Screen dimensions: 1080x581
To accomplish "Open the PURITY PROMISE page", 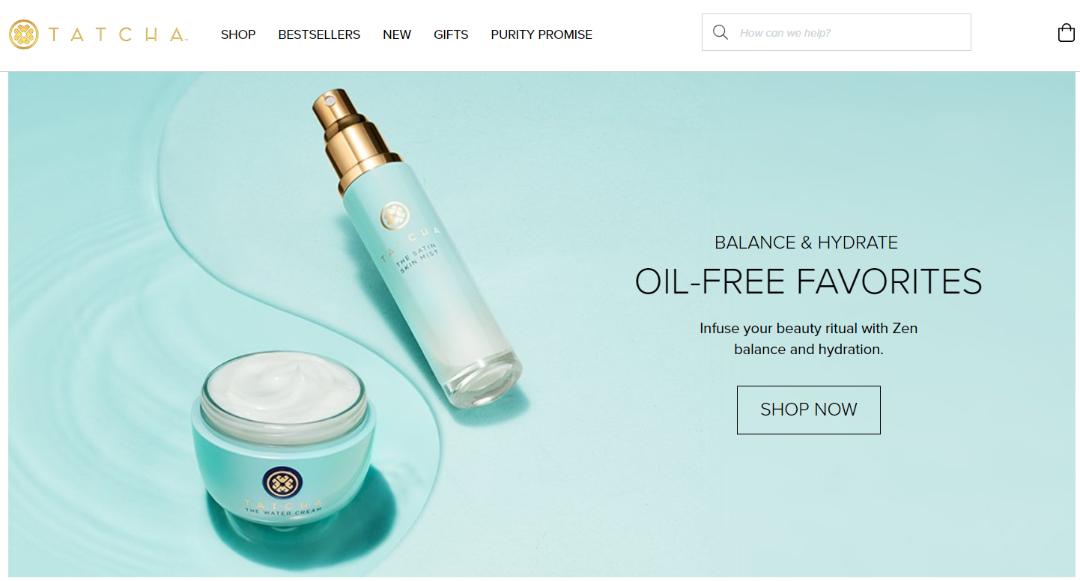I will (x=541, y=34).
